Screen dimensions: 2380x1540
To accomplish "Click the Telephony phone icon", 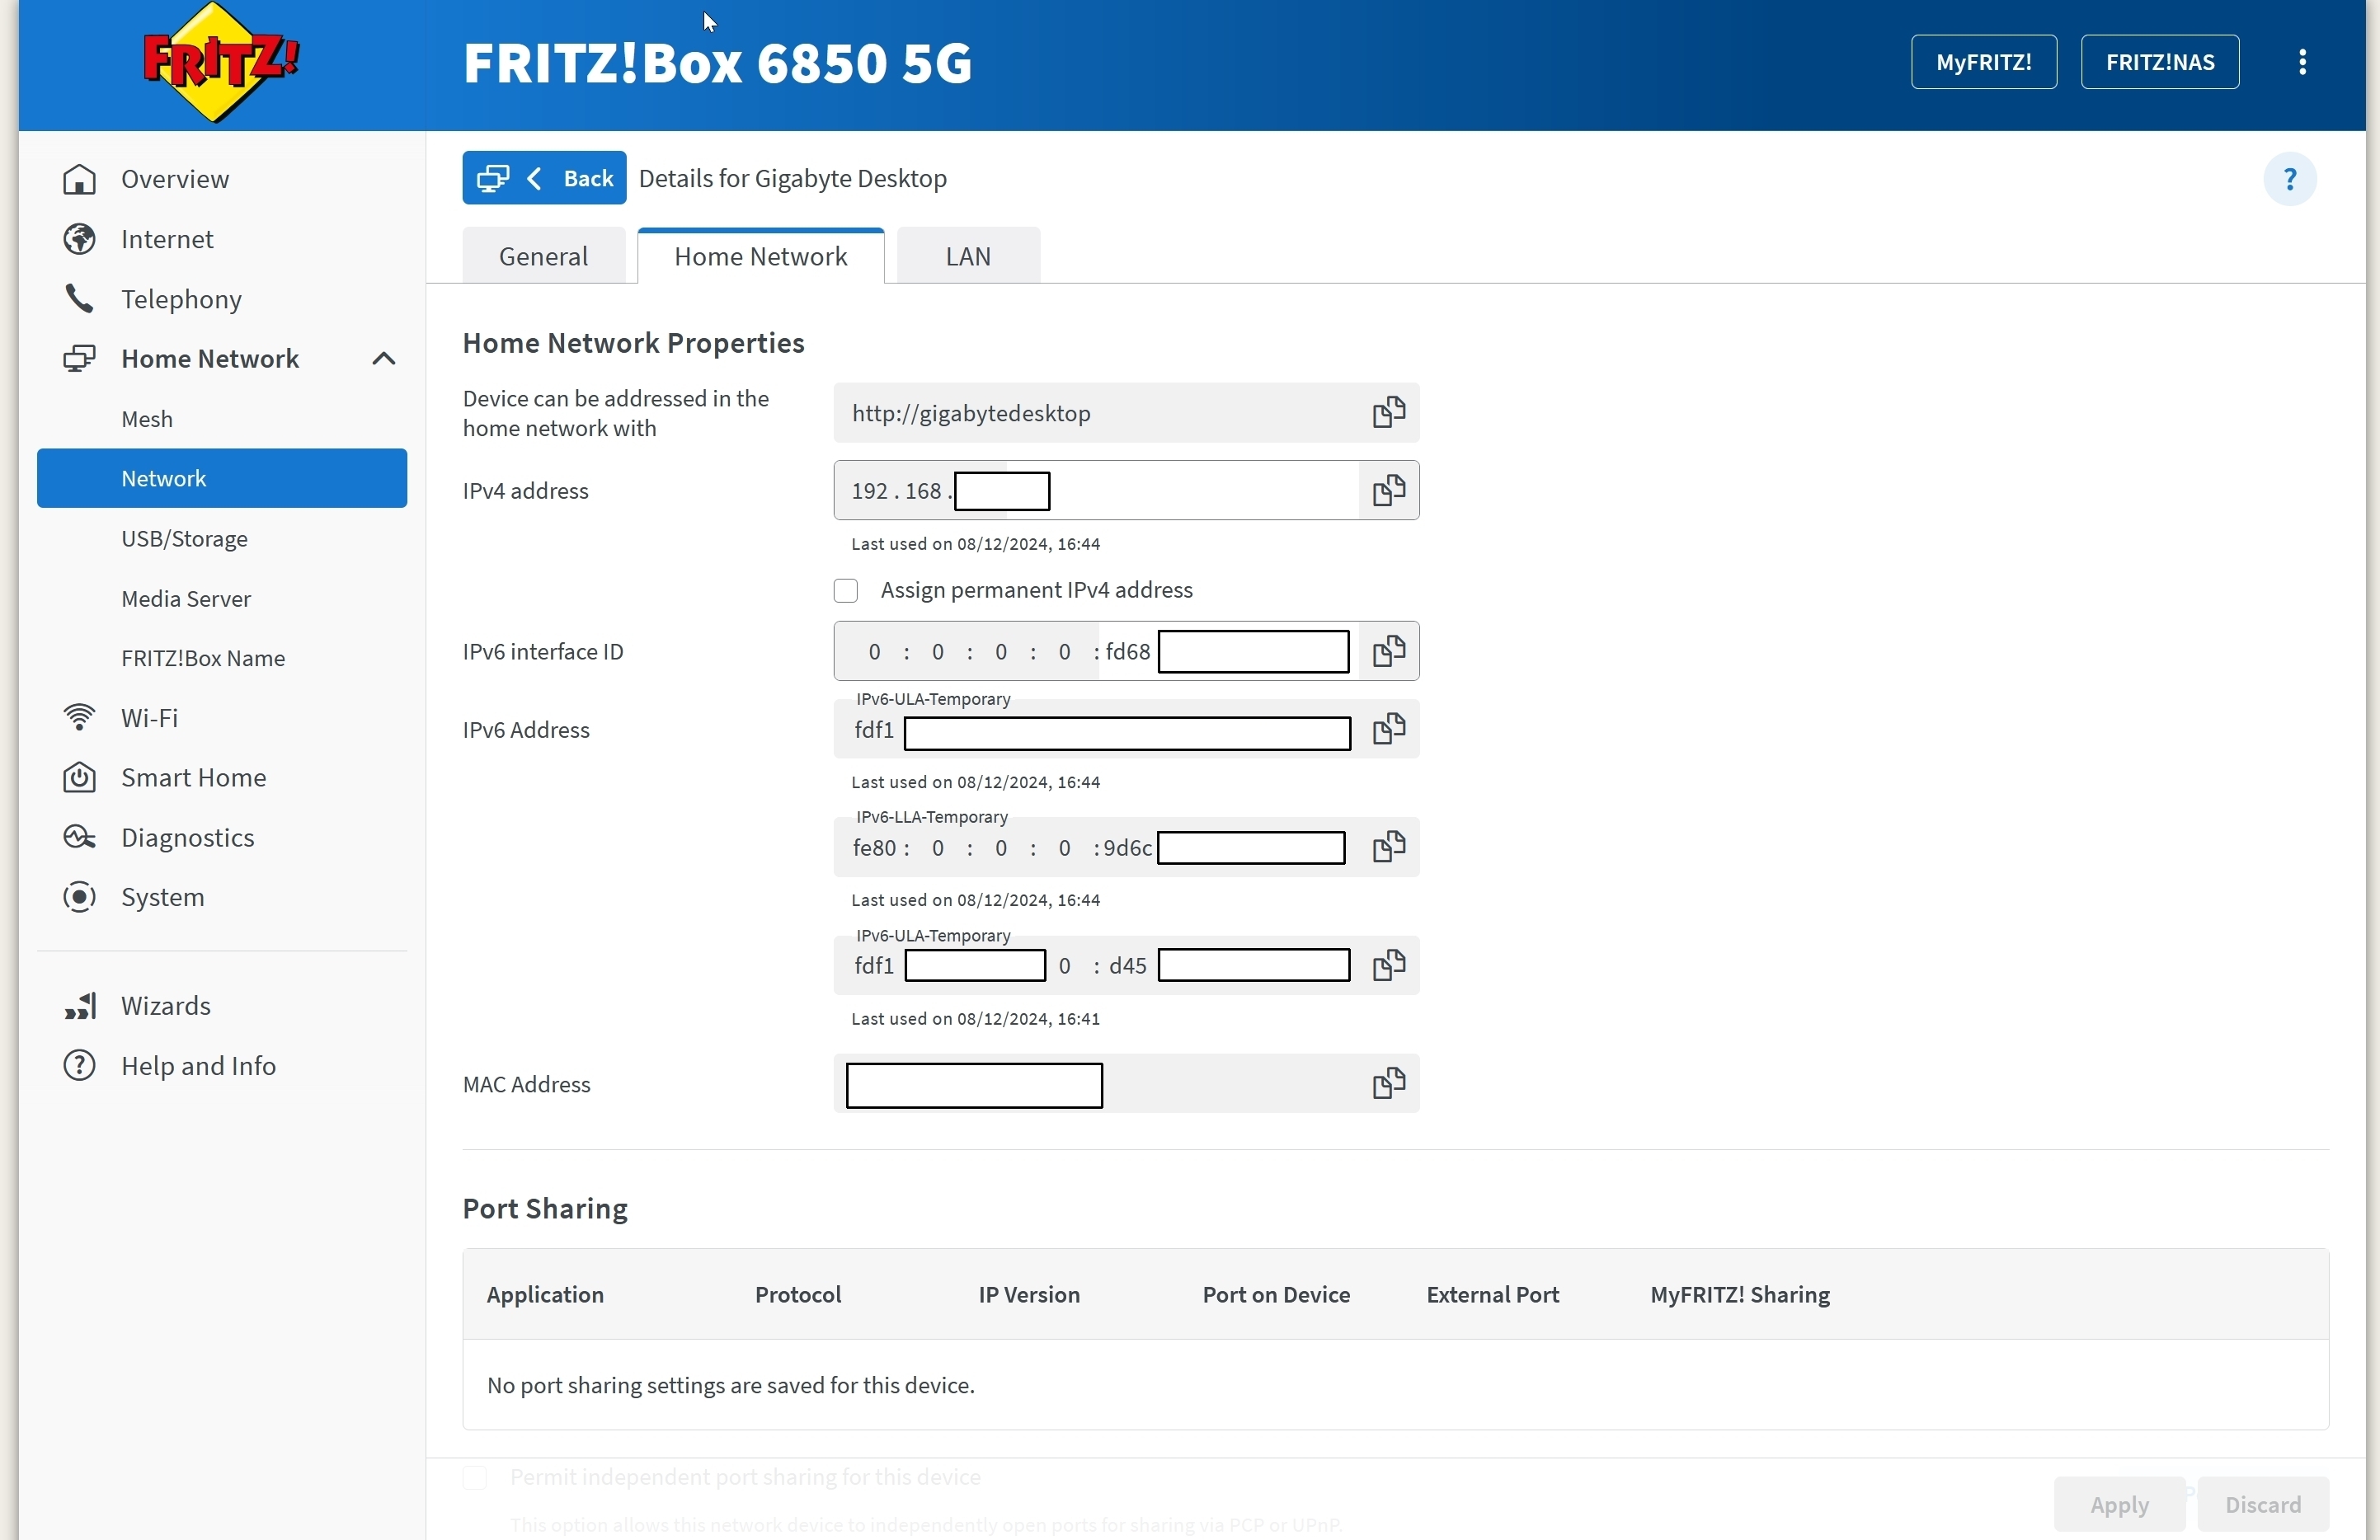I will (79, 299).
